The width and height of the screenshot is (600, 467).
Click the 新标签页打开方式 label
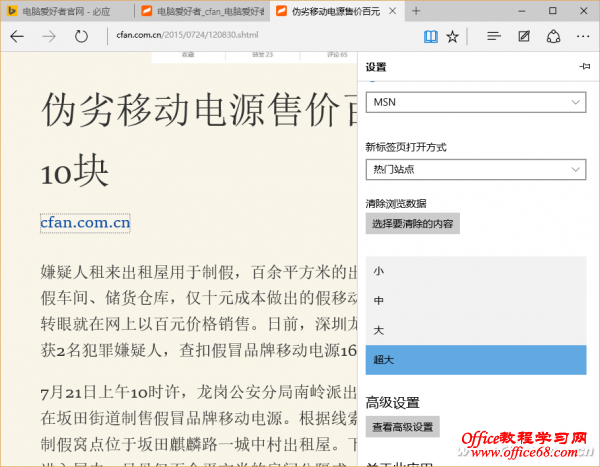[406, 147]
